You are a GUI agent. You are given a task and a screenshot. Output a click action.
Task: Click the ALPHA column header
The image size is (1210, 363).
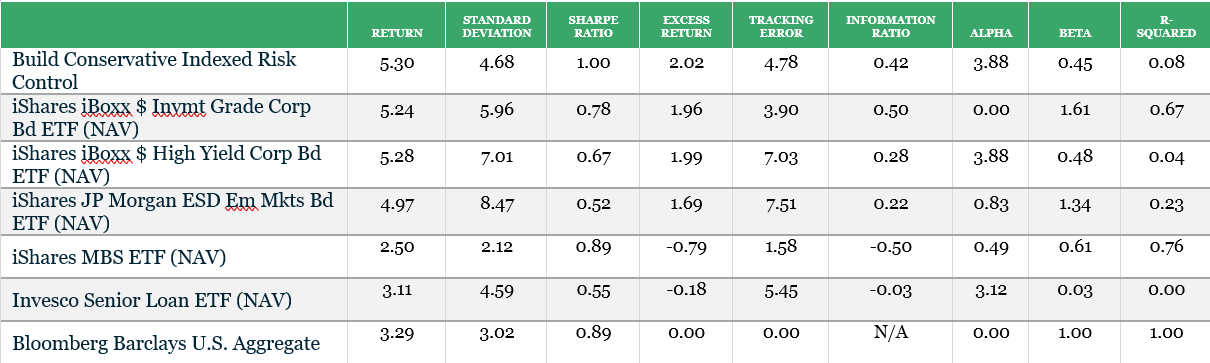tap(991, 33)
